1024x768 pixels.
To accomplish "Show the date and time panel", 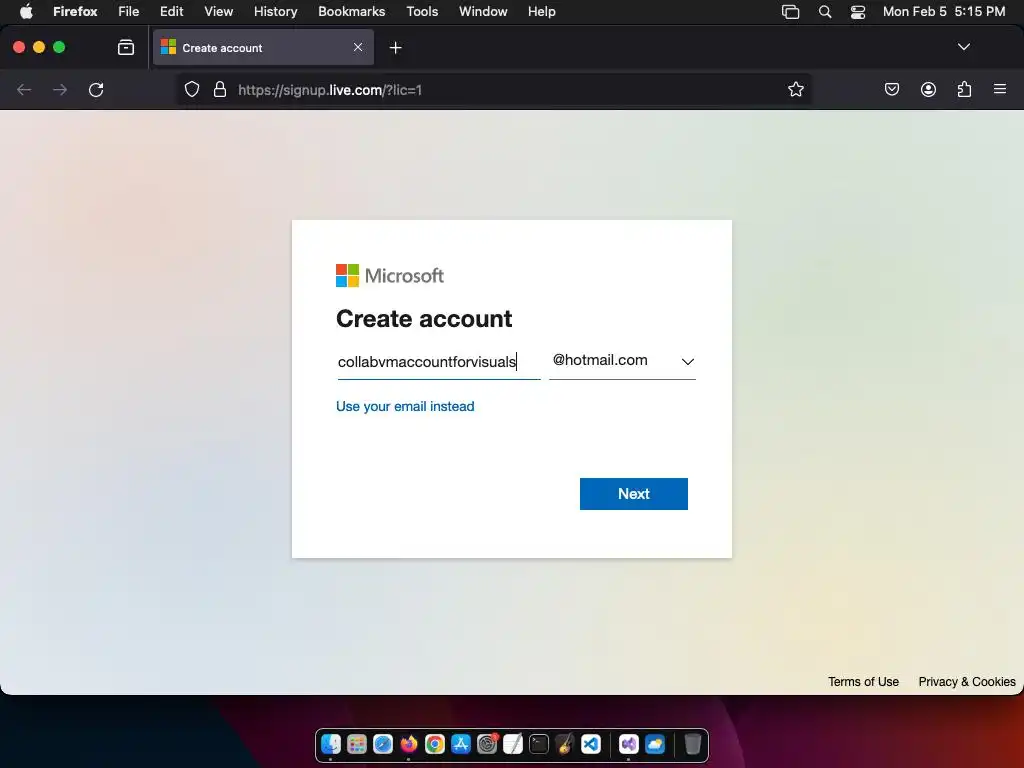I will pyautogui.click(x=944, y=11).
